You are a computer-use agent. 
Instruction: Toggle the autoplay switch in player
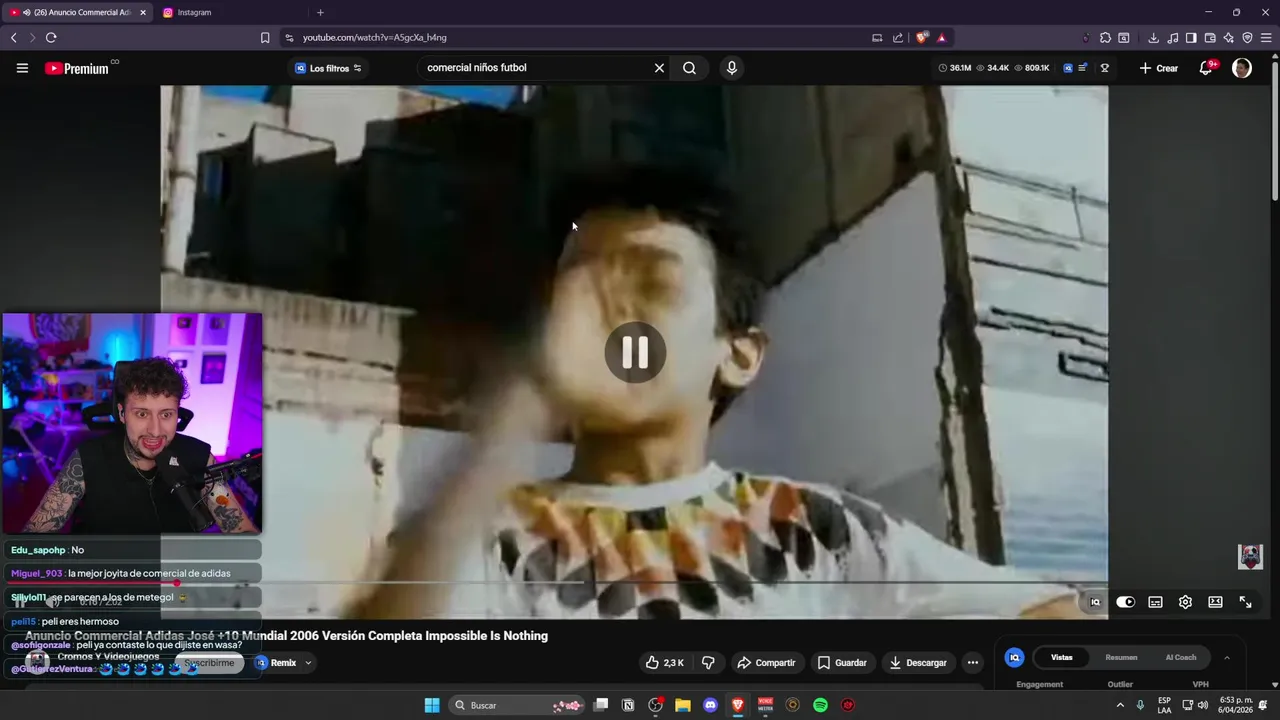click(x=1125, y=602)
